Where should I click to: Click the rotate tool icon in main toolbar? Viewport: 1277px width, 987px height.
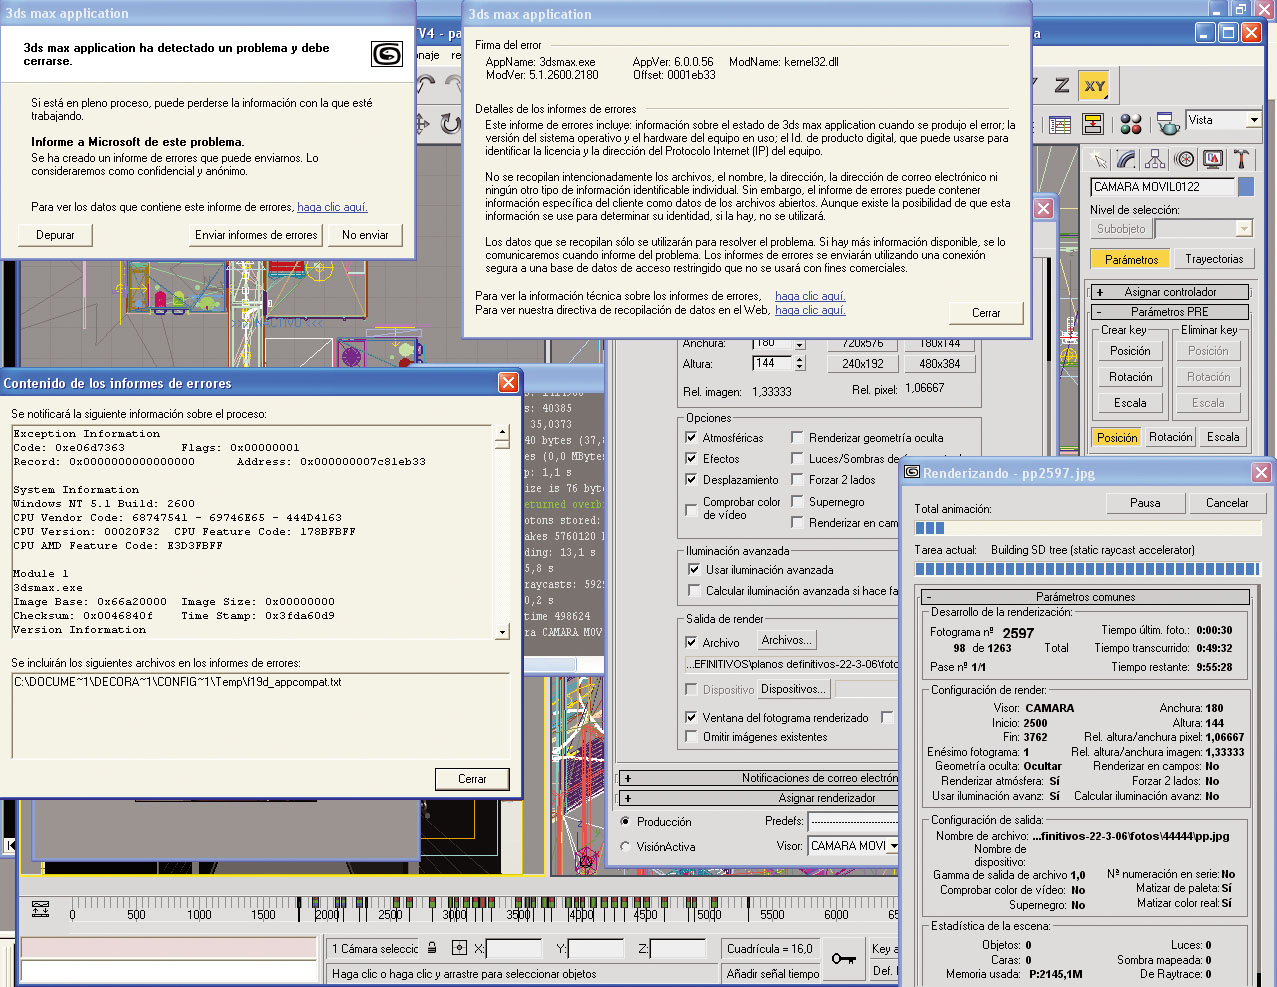click(x=451, y=124)
